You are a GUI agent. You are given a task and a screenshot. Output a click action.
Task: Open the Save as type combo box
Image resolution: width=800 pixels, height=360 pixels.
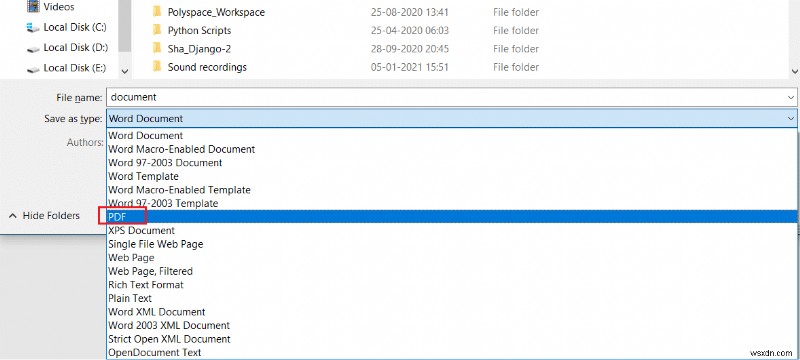coord(452,118)
